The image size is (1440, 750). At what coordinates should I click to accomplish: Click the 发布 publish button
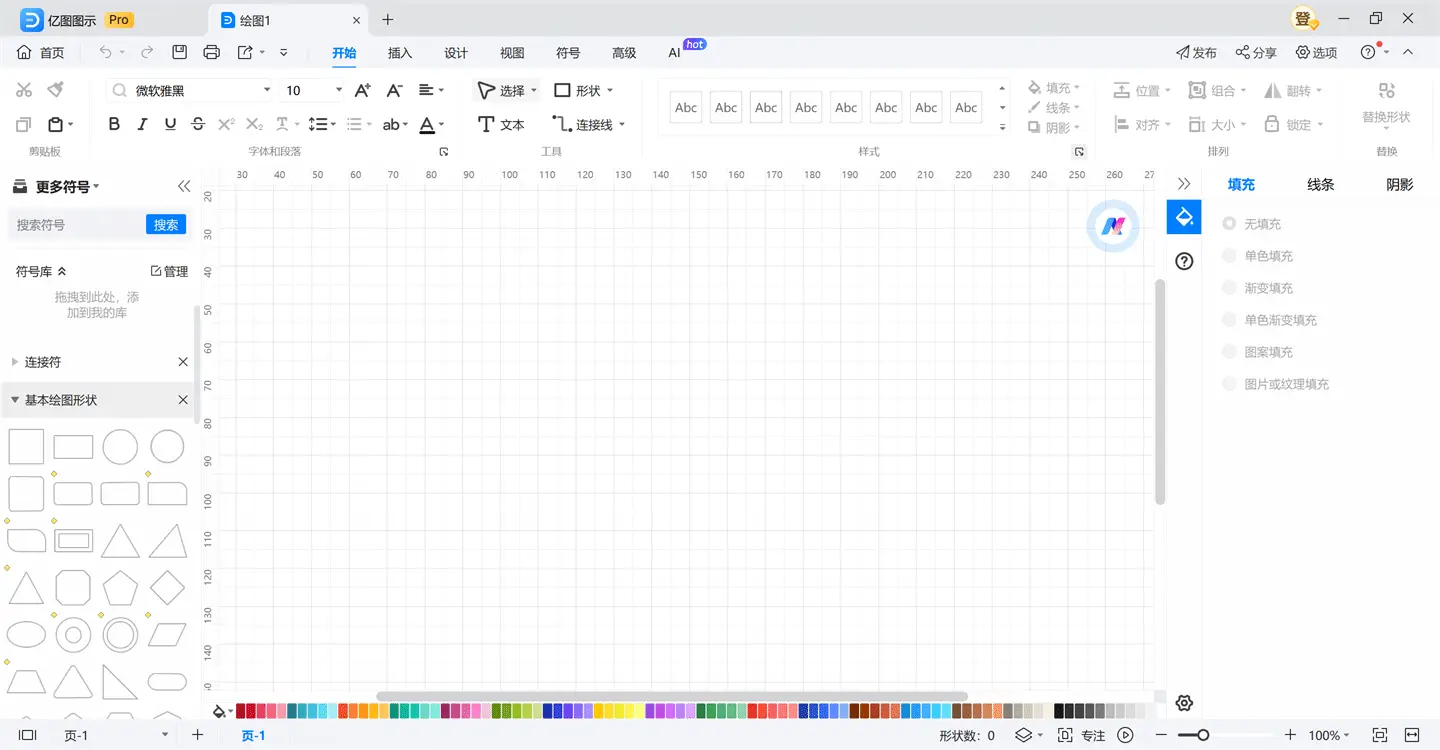[x=1196, y=52]
